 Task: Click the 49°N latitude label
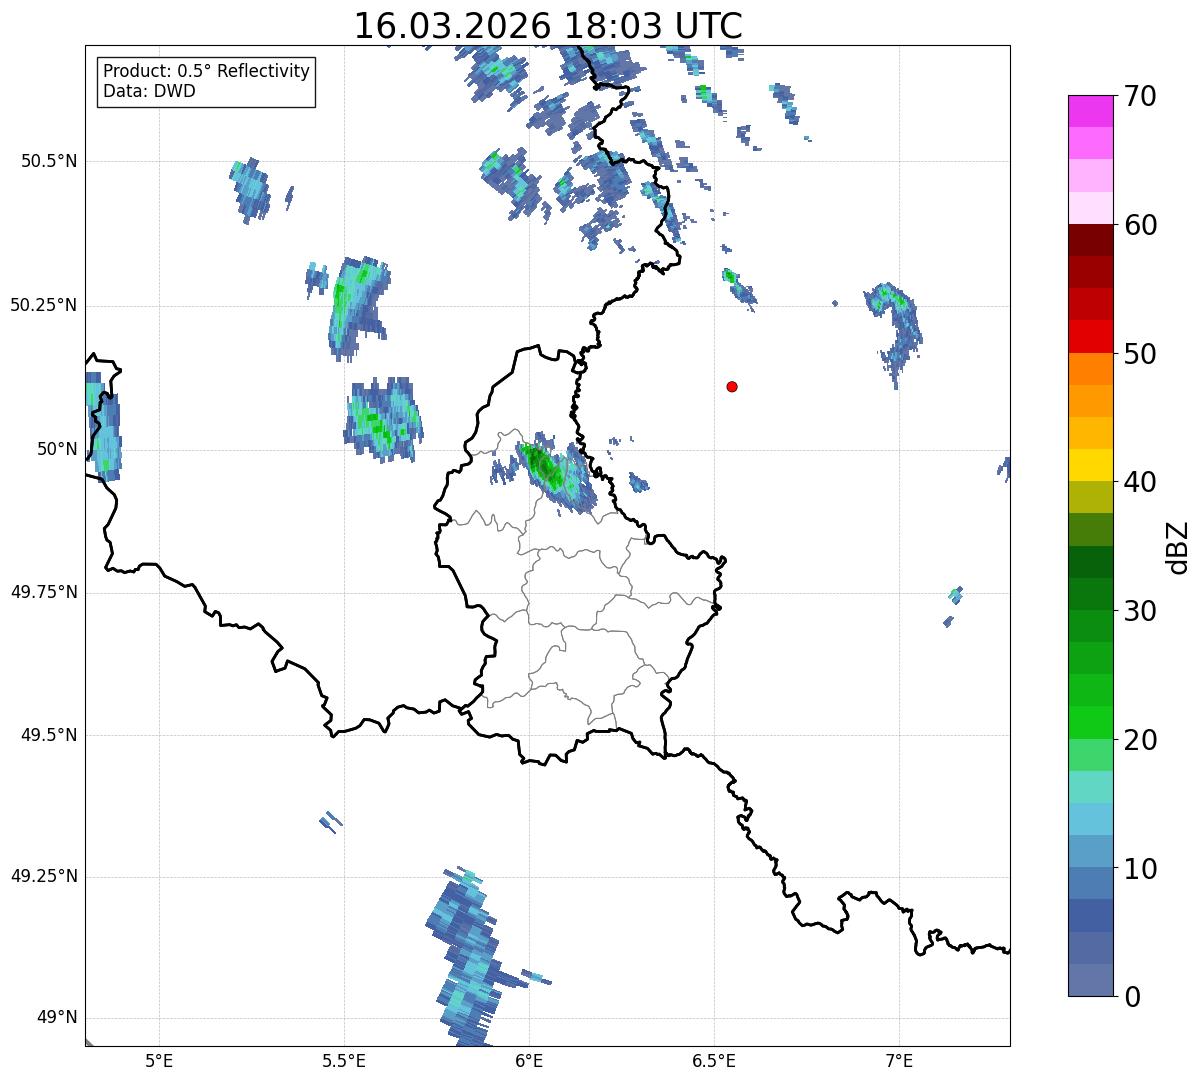[57, 1018]
